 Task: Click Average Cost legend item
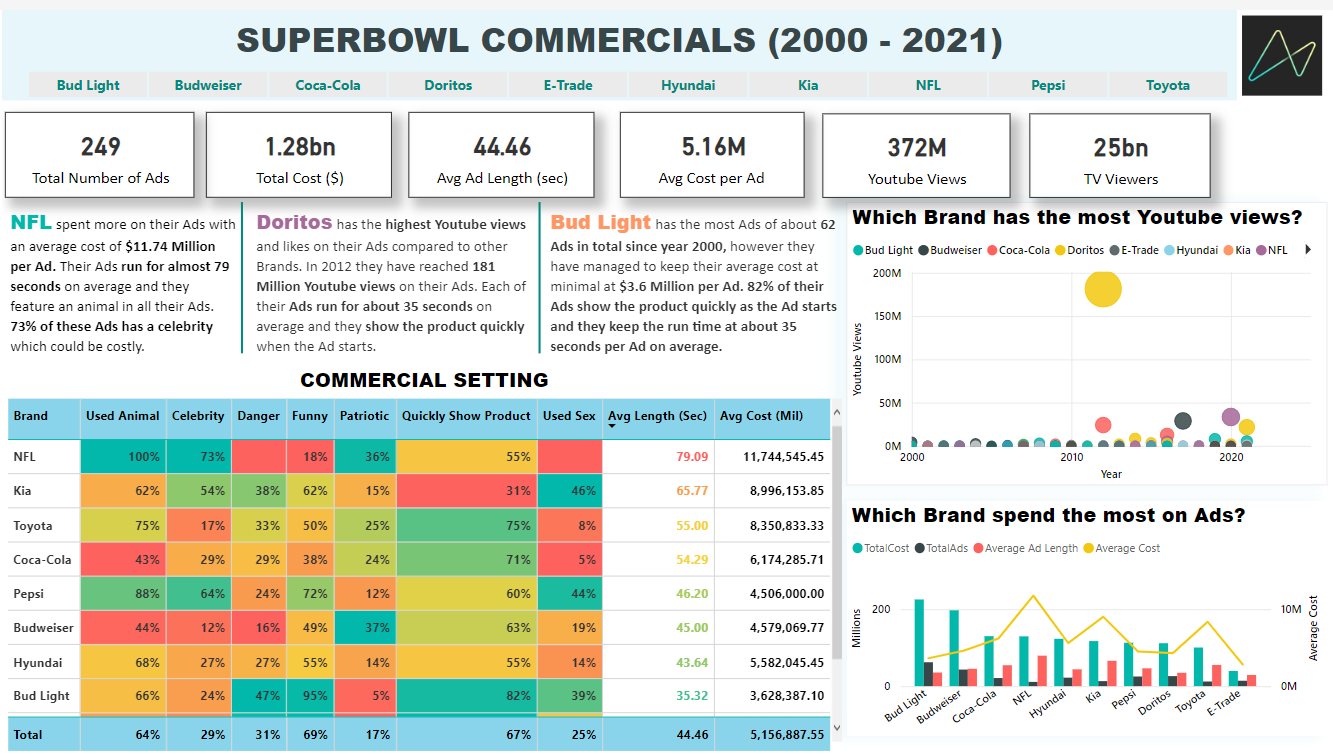tap(1122, 548)
